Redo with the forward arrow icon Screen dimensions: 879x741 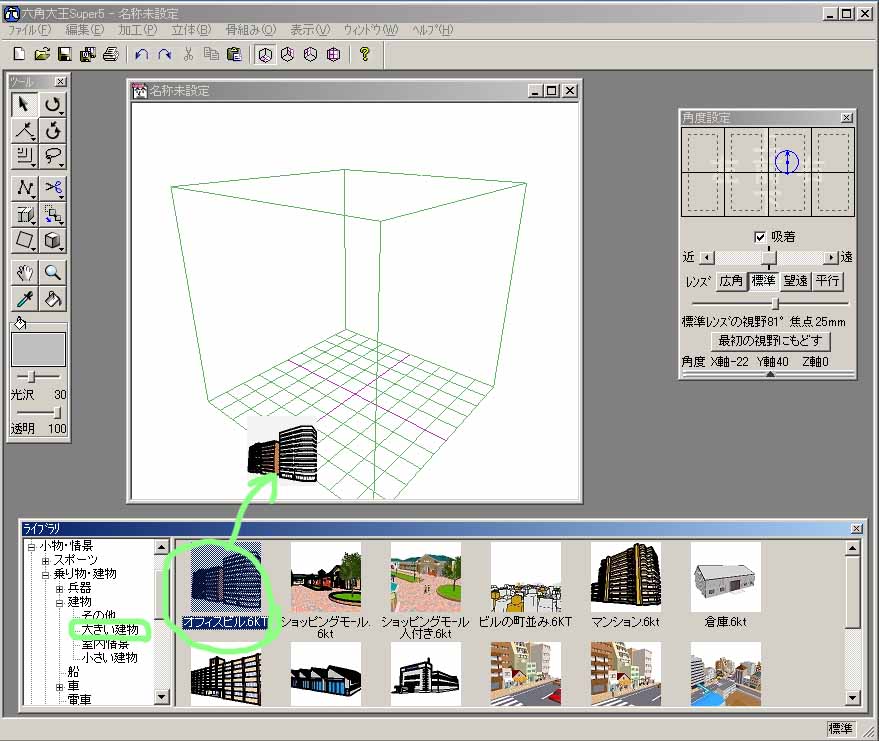164,54
